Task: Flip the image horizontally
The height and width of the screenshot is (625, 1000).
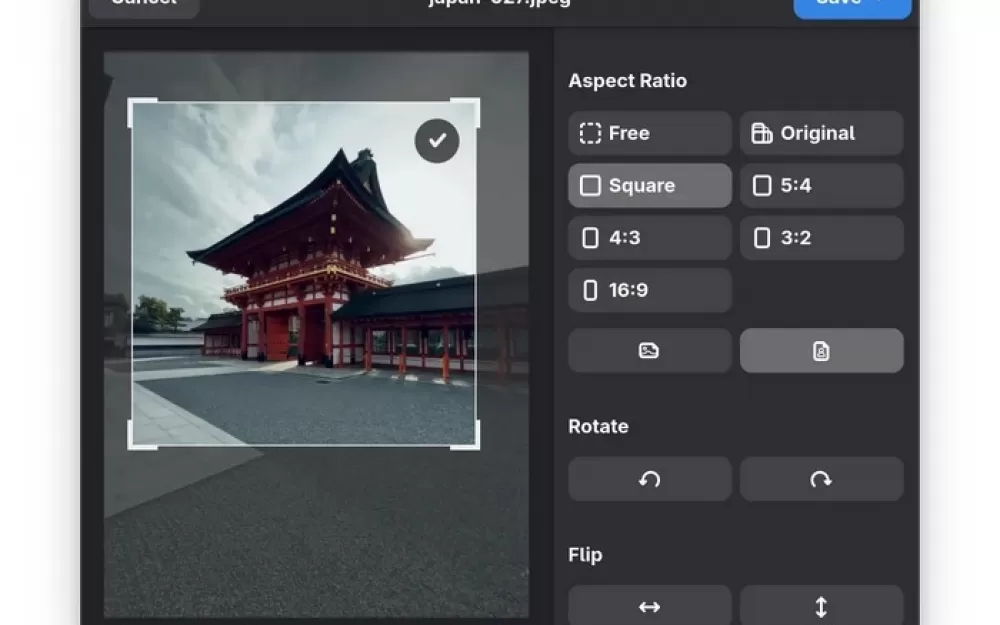Action: (649, 606)
